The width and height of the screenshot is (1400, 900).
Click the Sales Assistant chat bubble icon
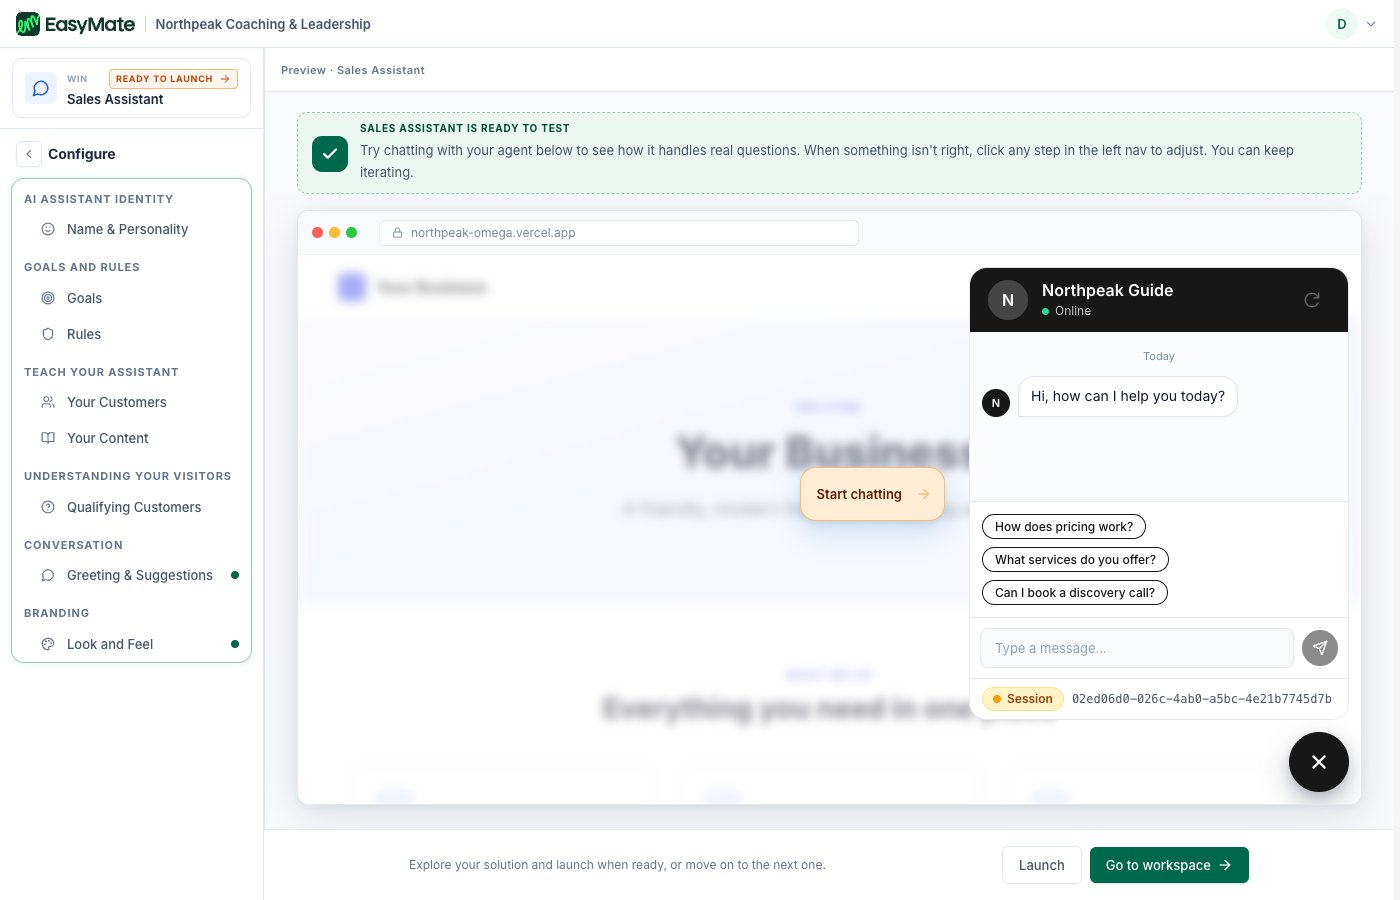pos(41,88)
